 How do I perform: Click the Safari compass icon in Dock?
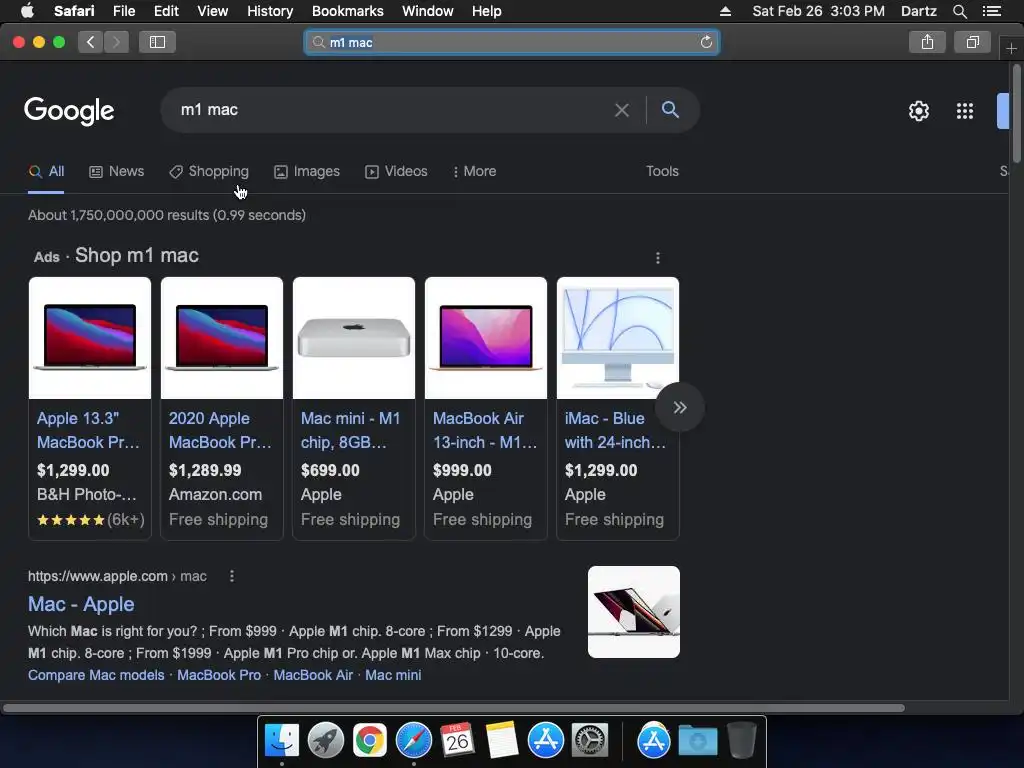(x=414, y=741)
